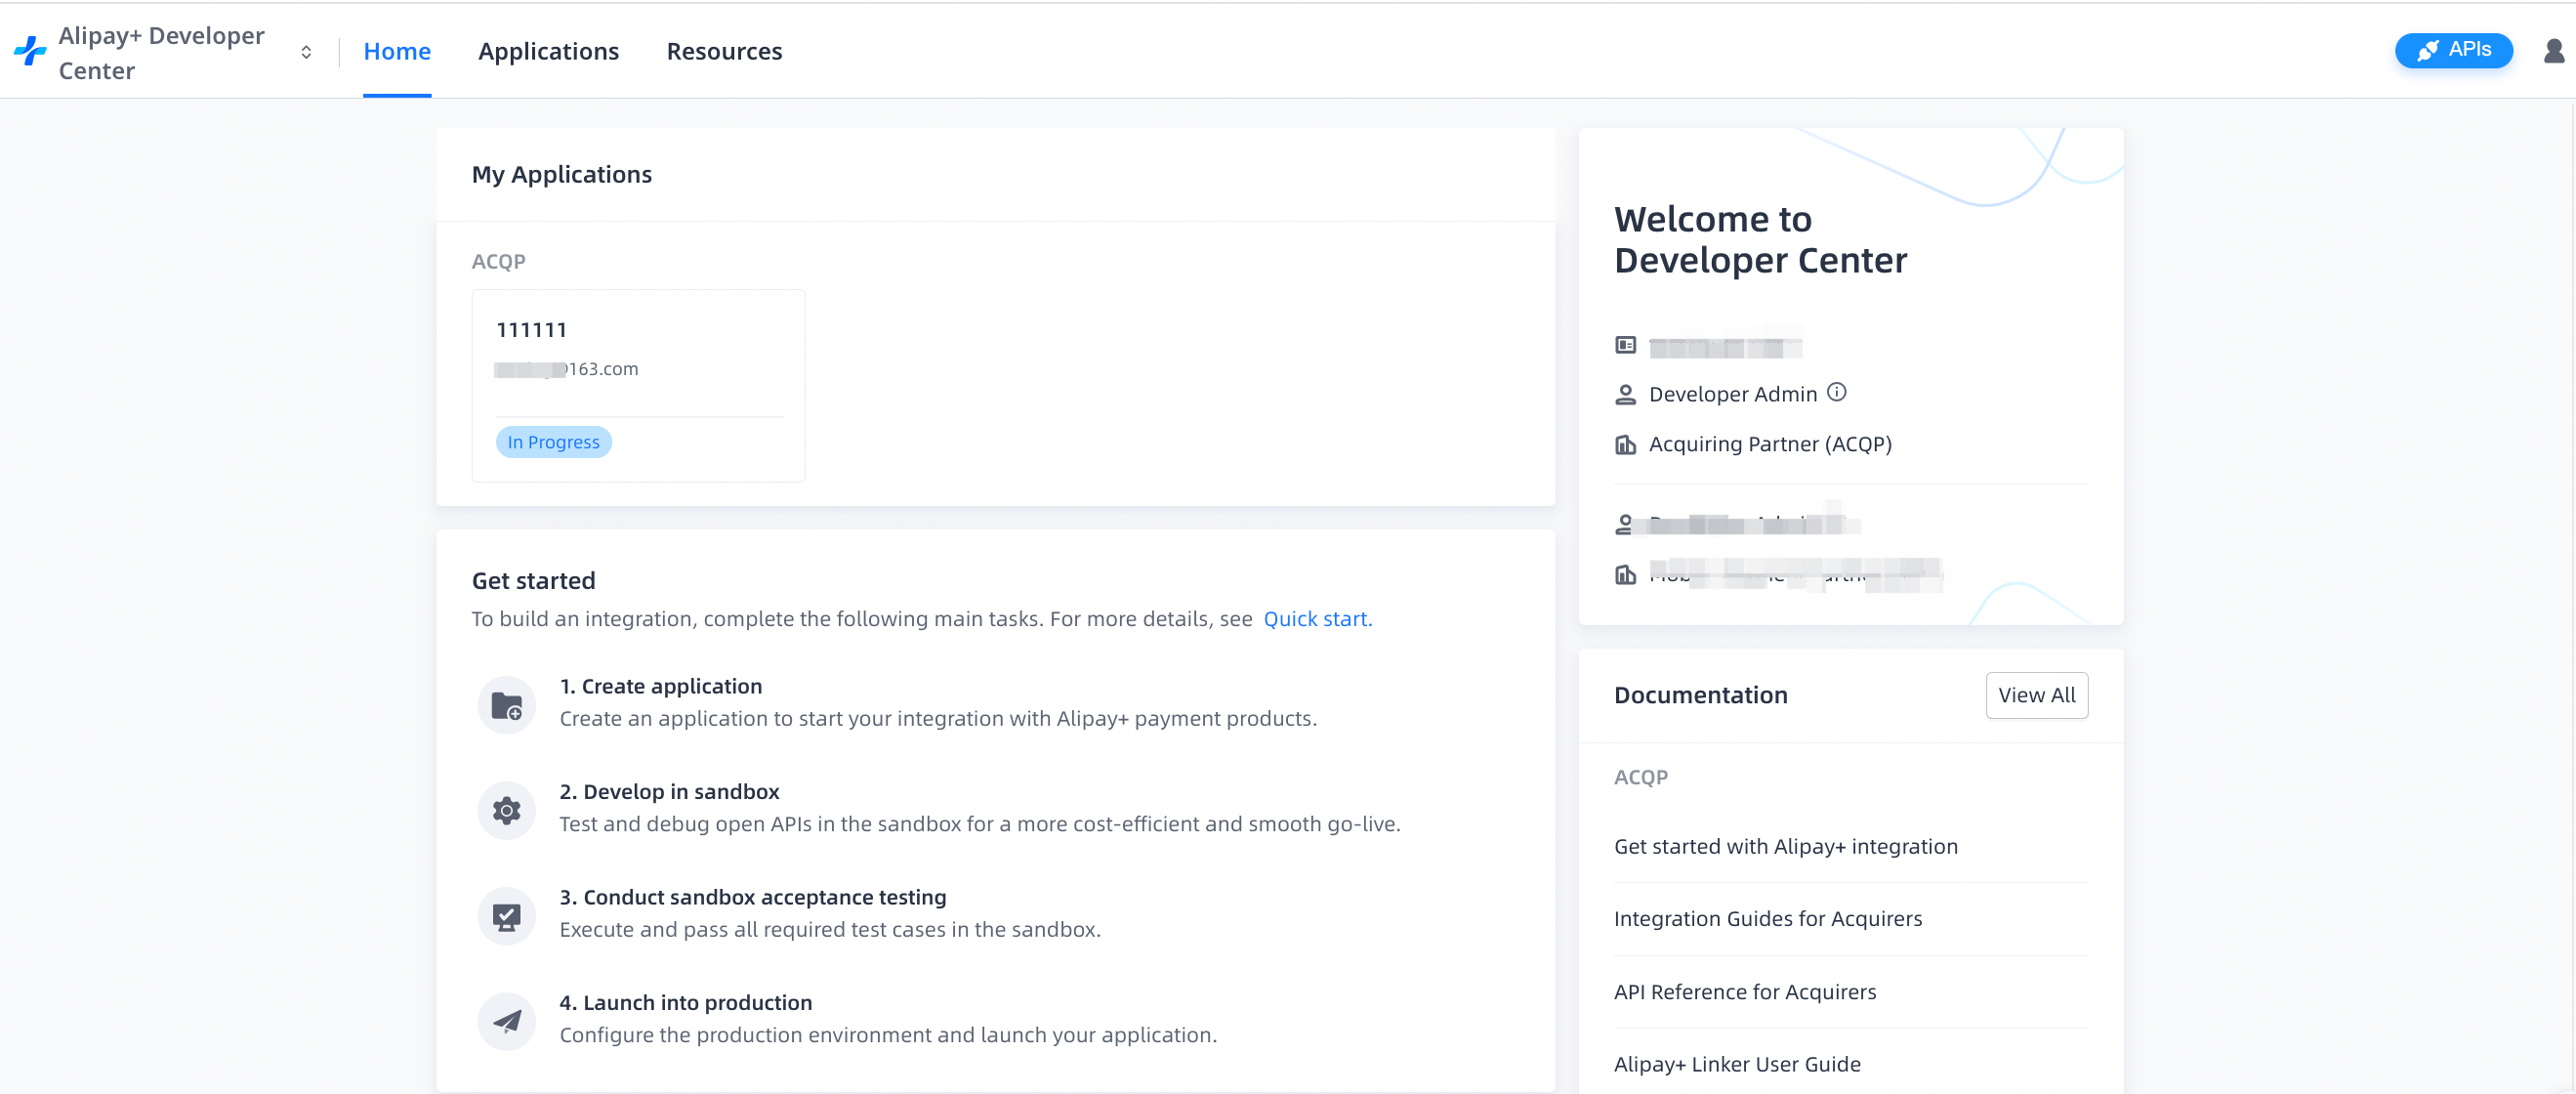2576x1094 pixels.
Task: Open Get started with Alipay+ integration
Action: click(1785, 846)
